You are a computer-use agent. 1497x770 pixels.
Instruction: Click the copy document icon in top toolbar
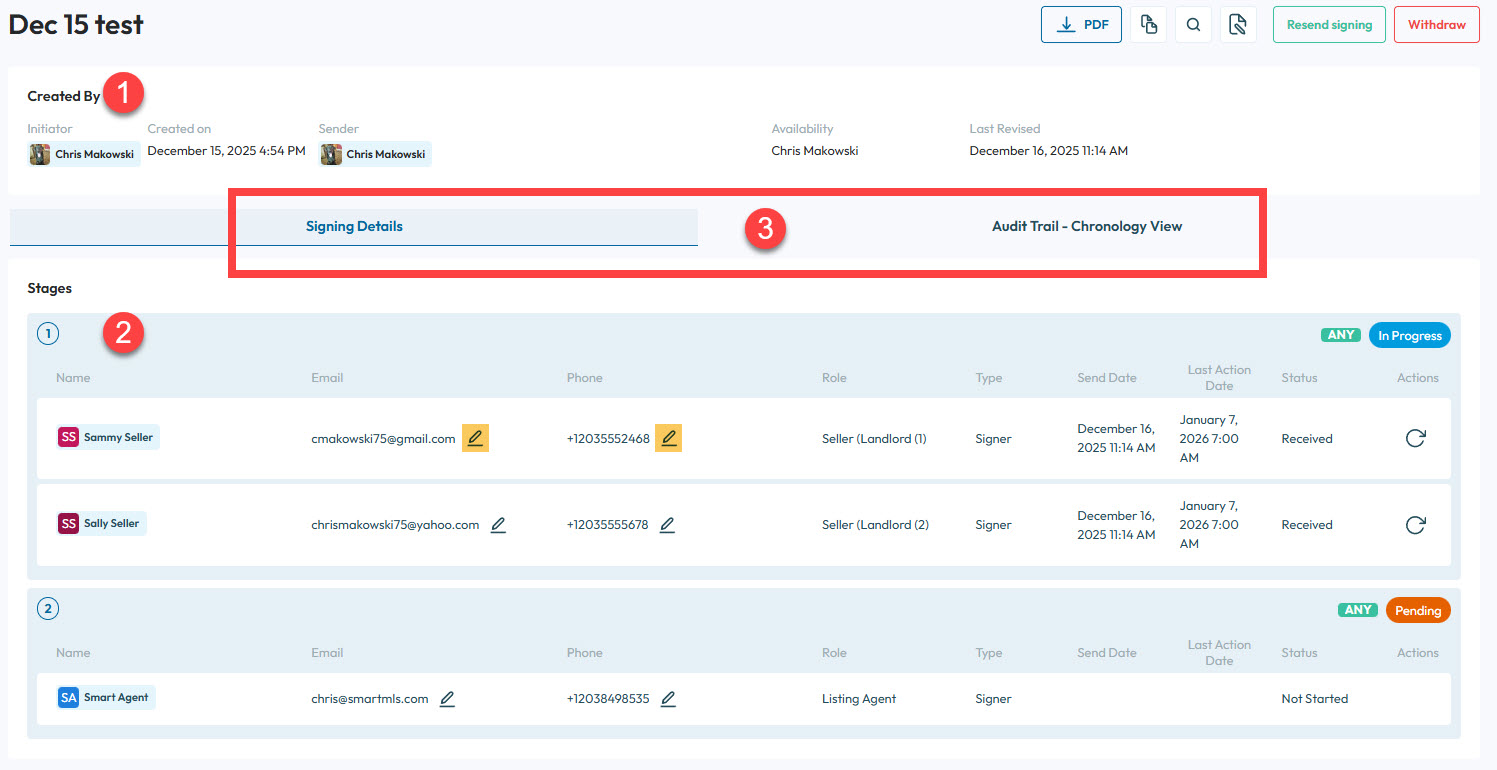pos(1148,25)
